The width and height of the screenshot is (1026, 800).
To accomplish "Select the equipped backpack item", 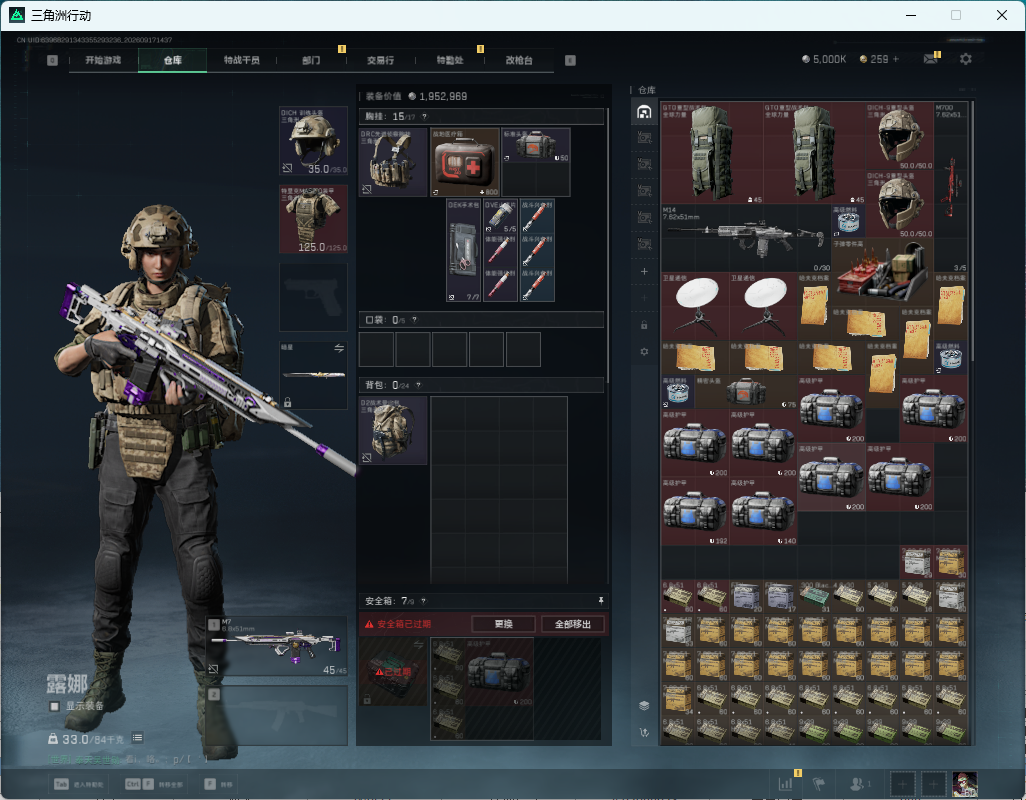I will click(393, 430).
